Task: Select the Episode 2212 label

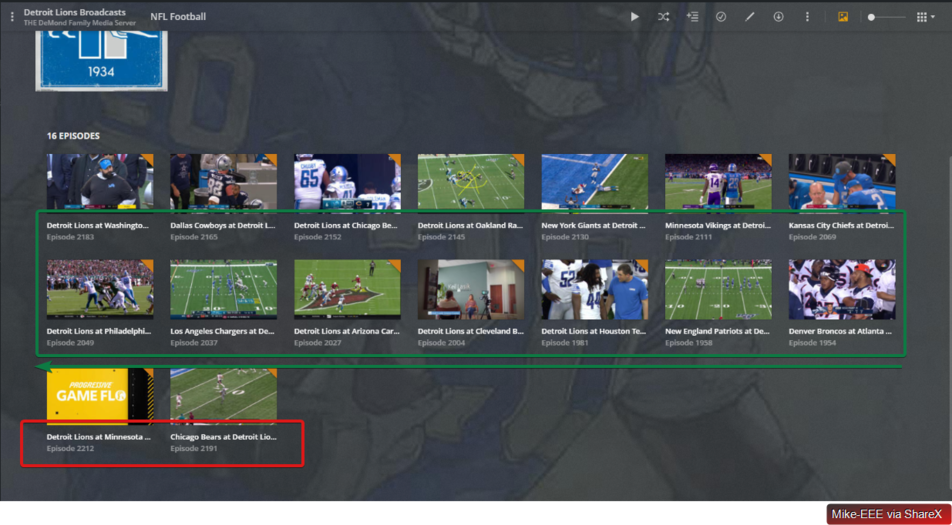Action: click(70, 449)
